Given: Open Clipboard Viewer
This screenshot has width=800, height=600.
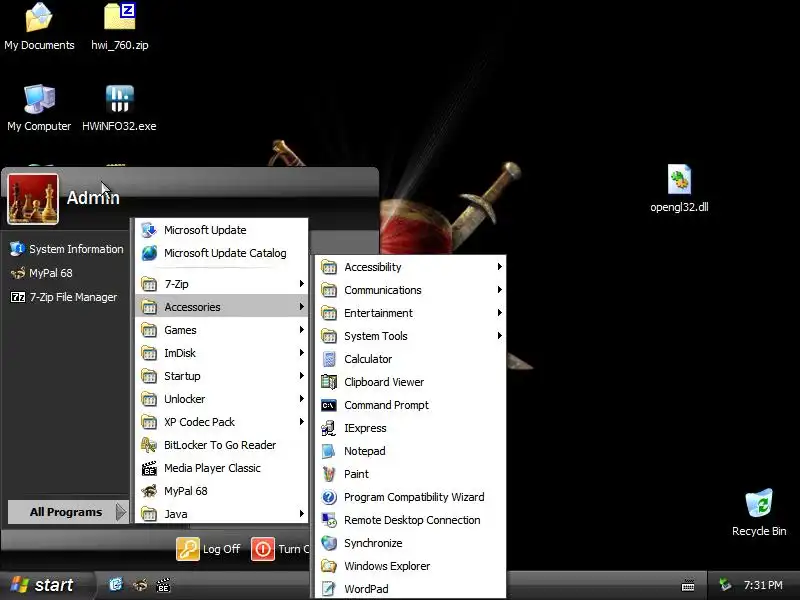Looking at the screenshot, I should click(411, 382).
